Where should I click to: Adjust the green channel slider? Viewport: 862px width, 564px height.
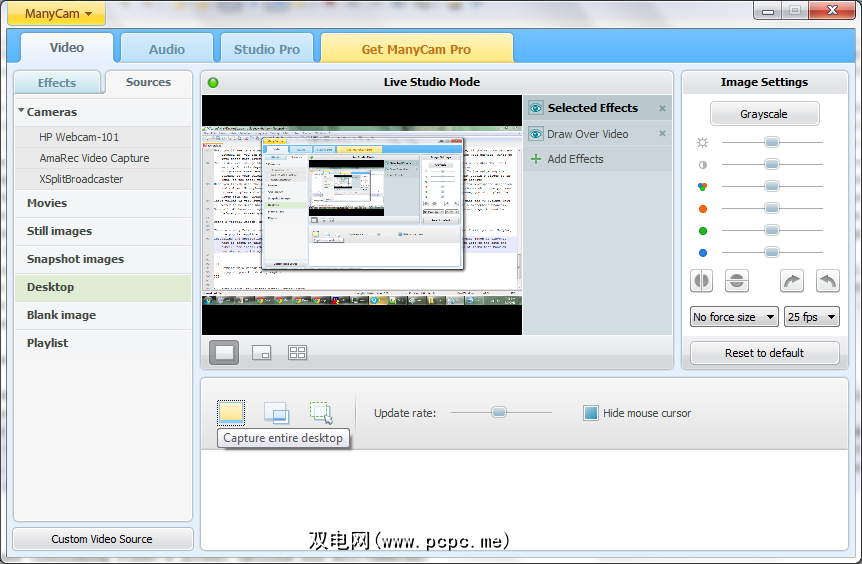pyautogui.click(x=772, y=230)
